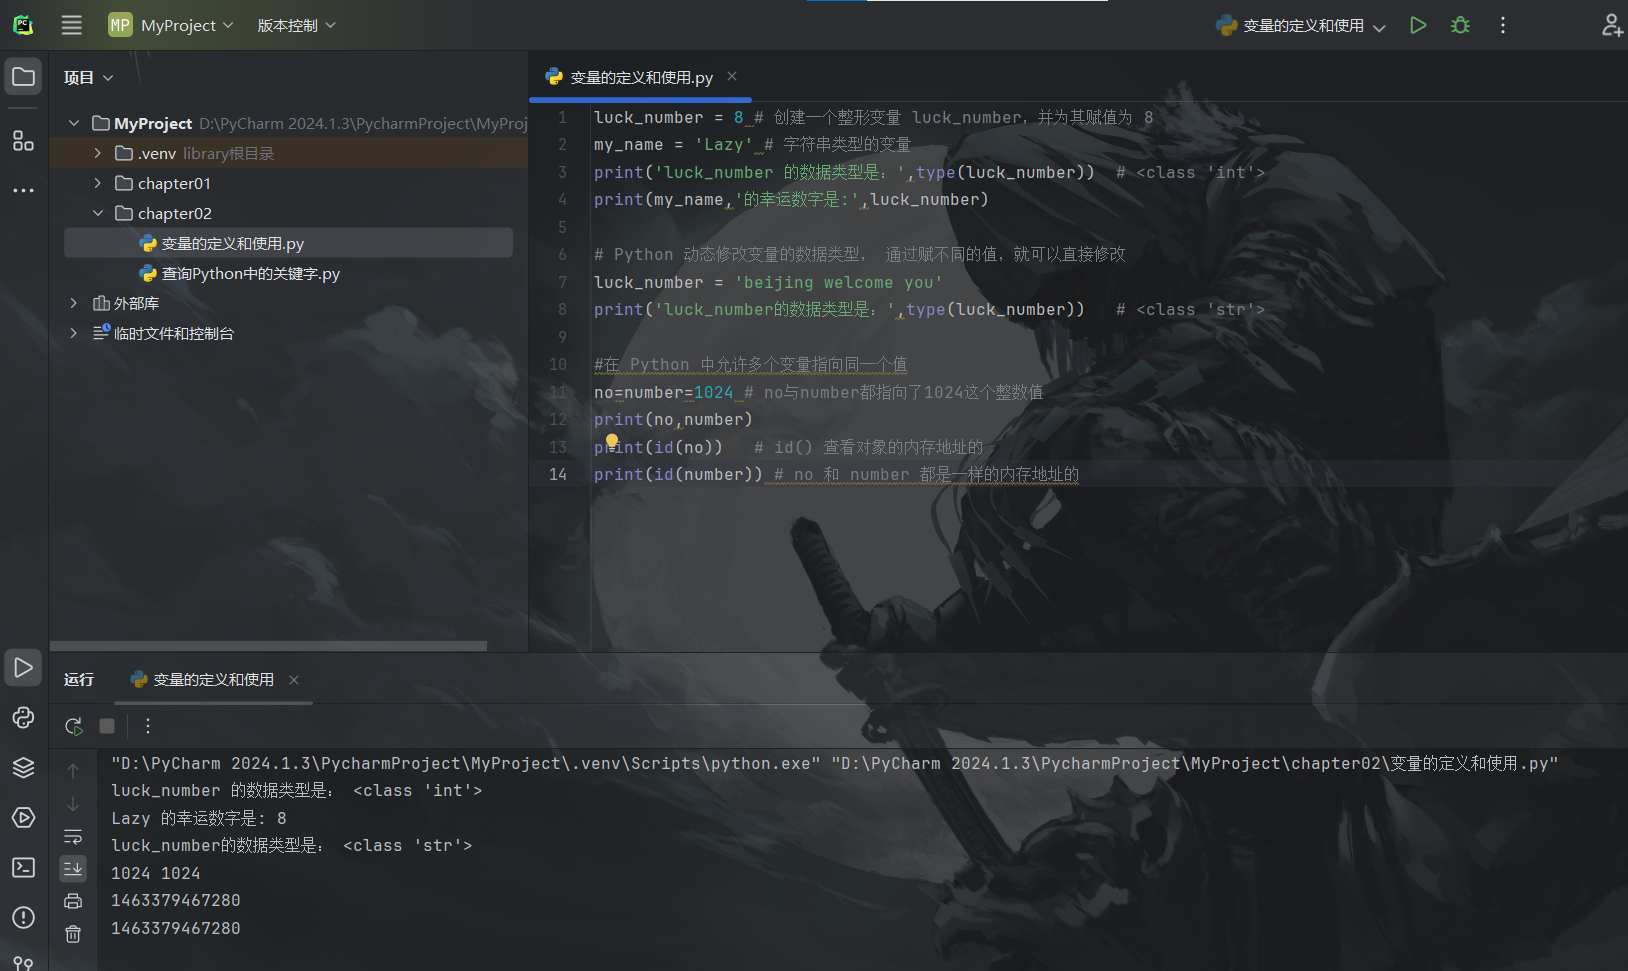The height and width of the screenshot is (971, 1628).
Task: Open the Problems tool window icon
Action: (23, 917)
